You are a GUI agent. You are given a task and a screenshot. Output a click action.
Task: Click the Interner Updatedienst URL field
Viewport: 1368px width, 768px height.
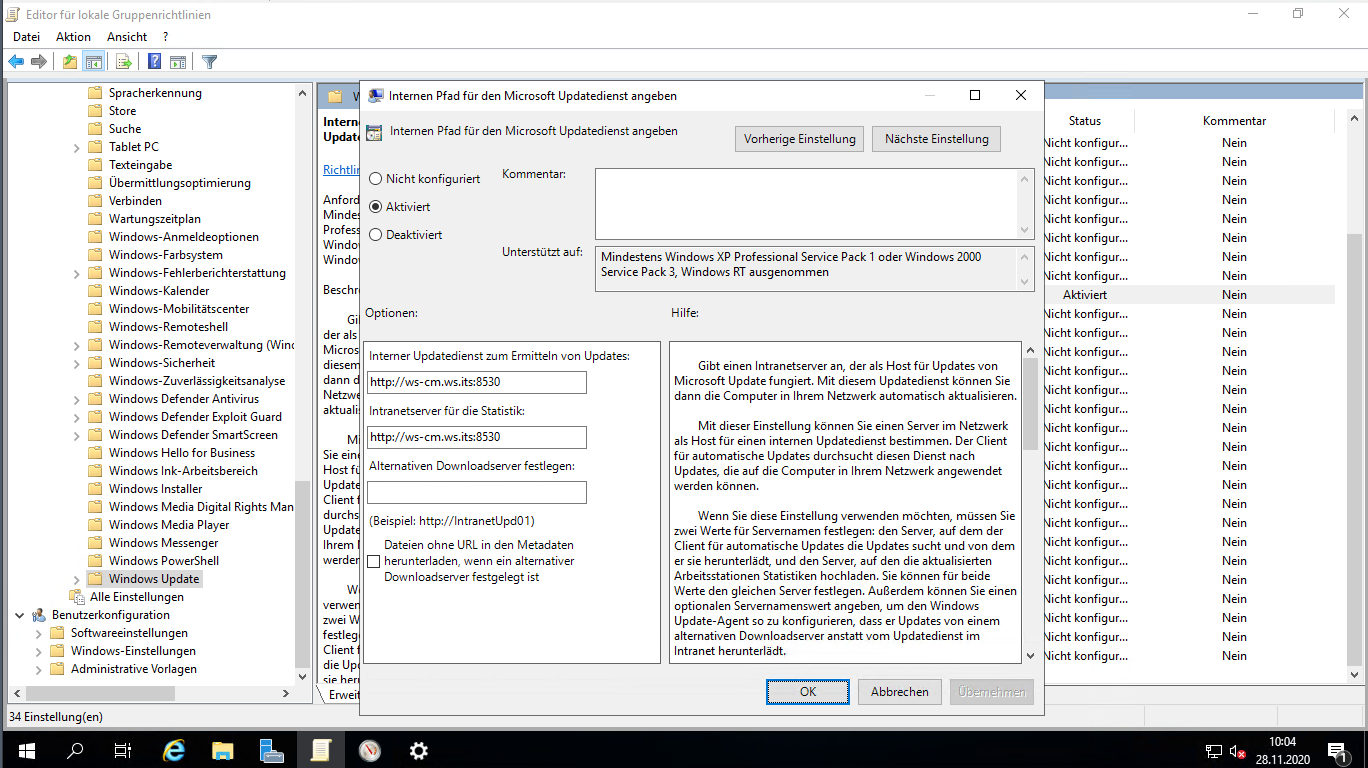coord(477,382)
